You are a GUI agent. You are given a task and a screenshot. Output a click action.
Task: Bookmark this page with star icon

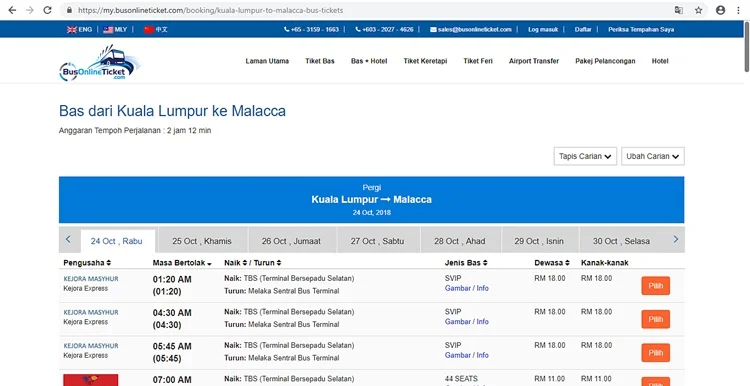pos(699,10)
